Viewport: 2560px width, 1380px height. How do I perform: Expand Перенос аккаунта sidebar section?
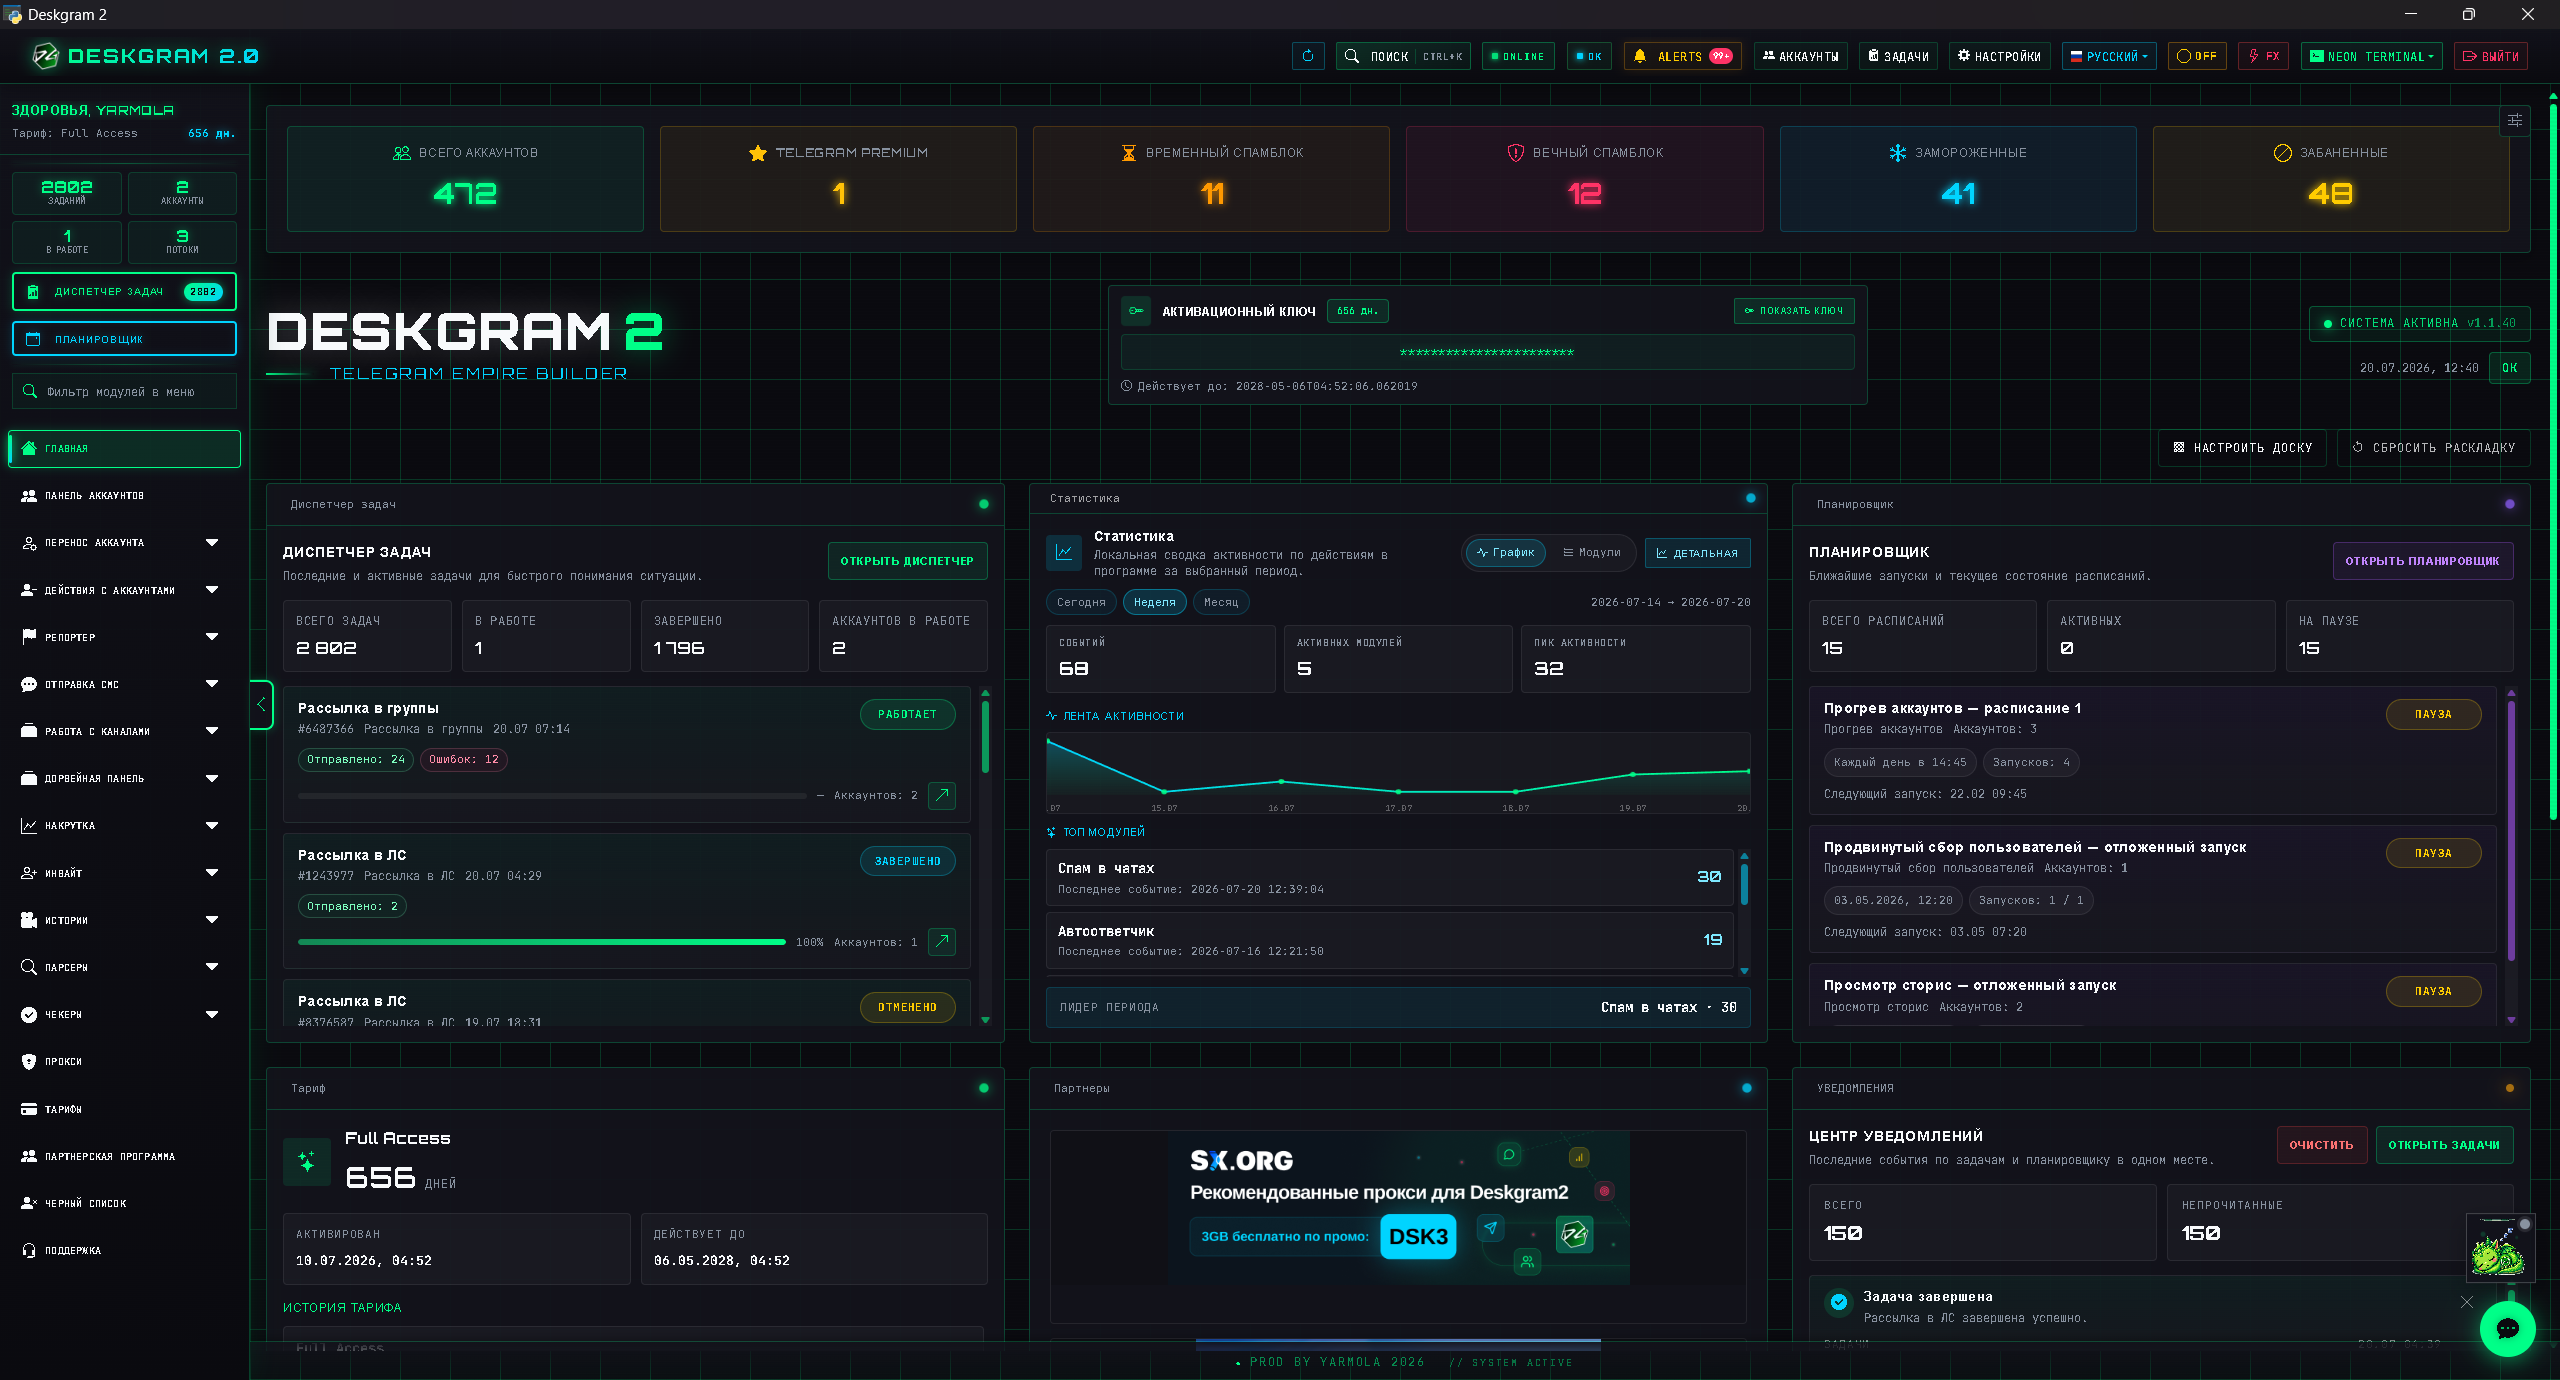coord(124,542)
